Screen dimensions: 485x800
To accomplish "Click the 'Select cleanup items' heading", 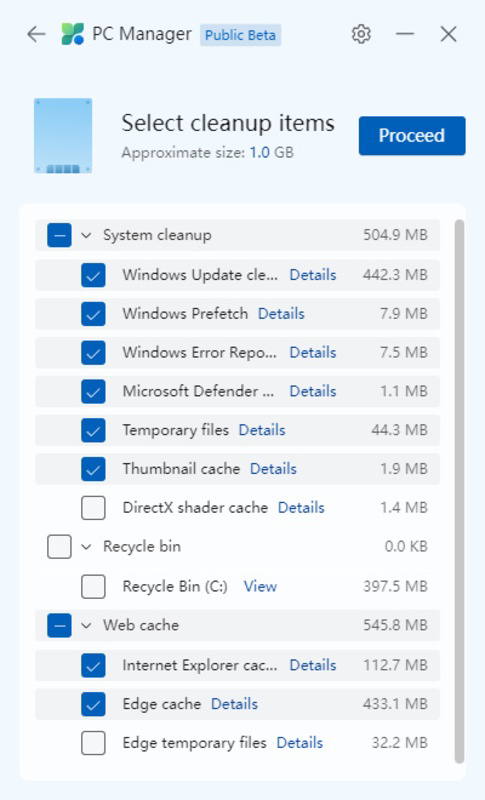I will pyautogui.click(x=228, y=123).
